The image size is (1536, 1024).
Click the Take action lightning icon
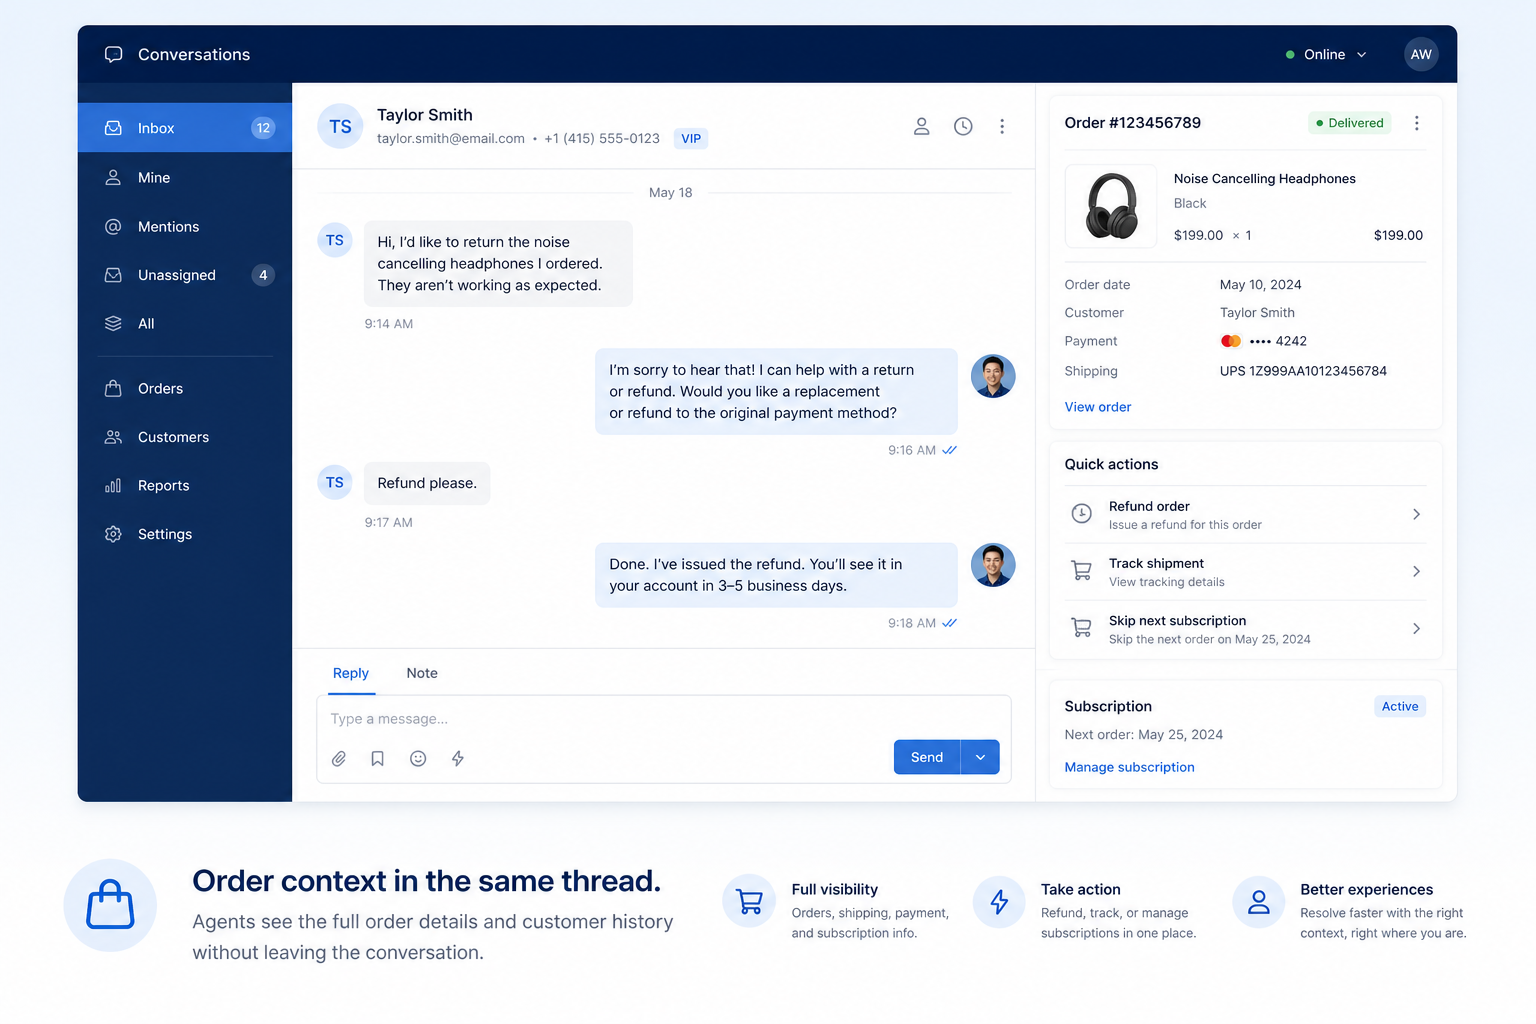click(x=999, y=902)
